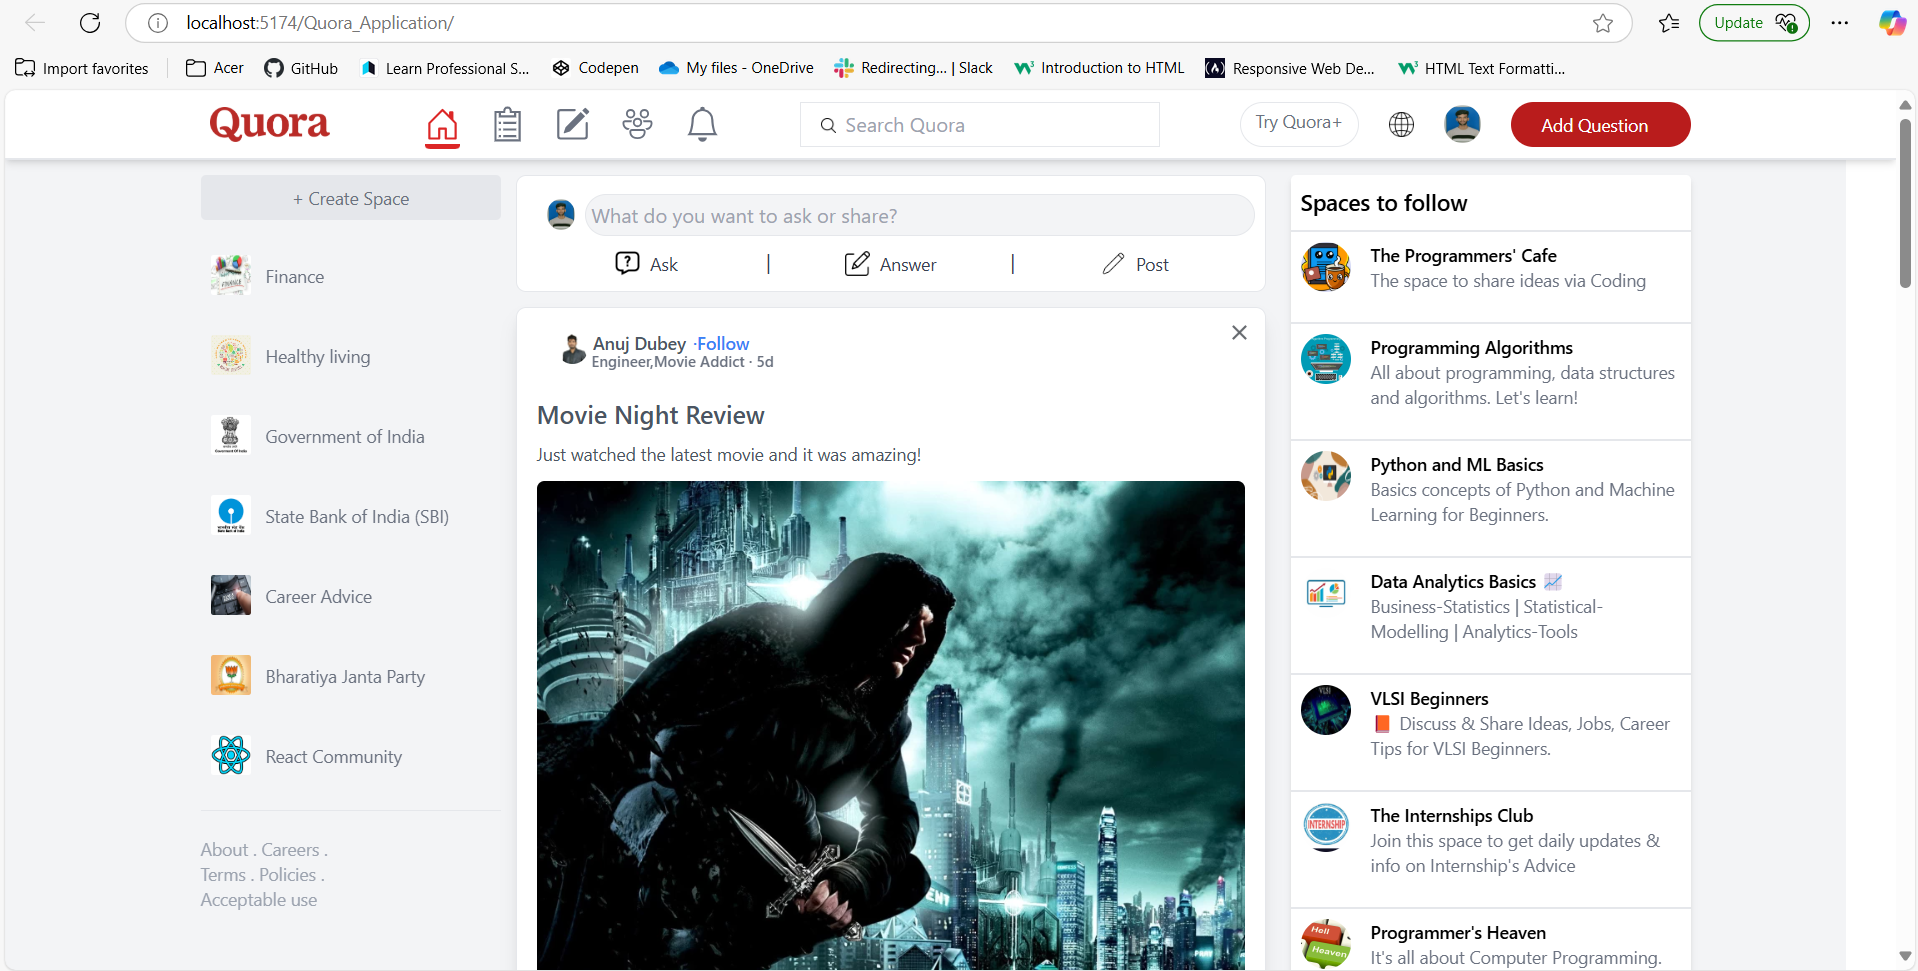Image resolution: width=1918 pixels, height=971 pixels.
Task: Open the browser favorites list icon
Action: tap(1669, 23)
